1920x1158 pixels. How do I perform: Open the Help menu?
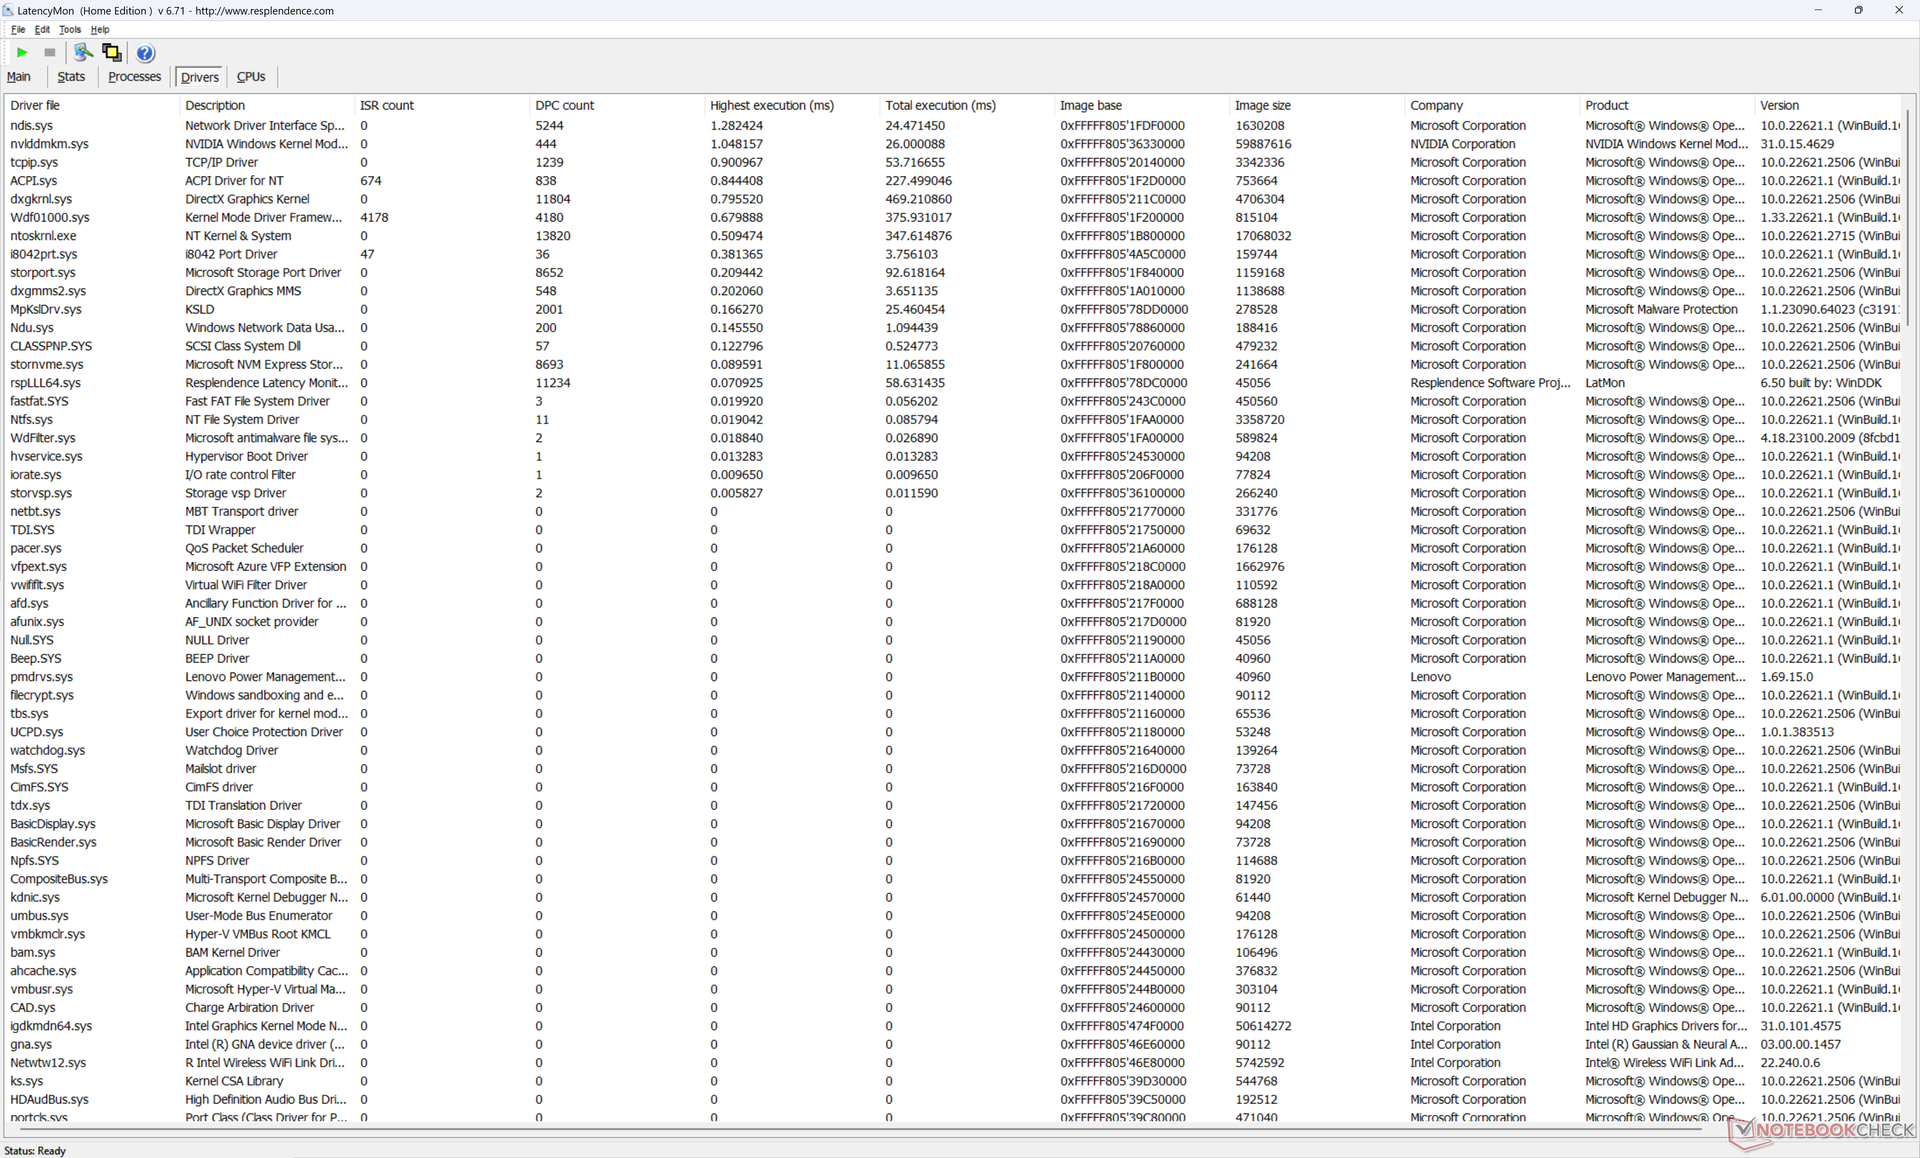pyautogui.click(x=100, y=29)
